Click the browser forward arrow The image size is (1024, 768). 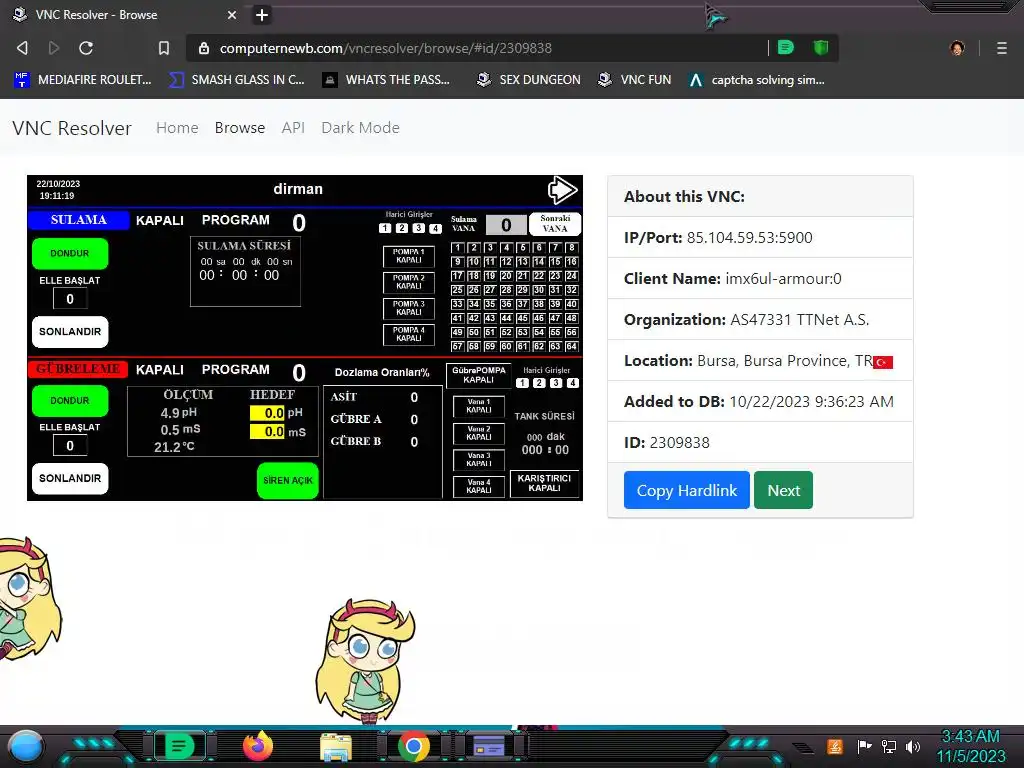click(54, 48)
